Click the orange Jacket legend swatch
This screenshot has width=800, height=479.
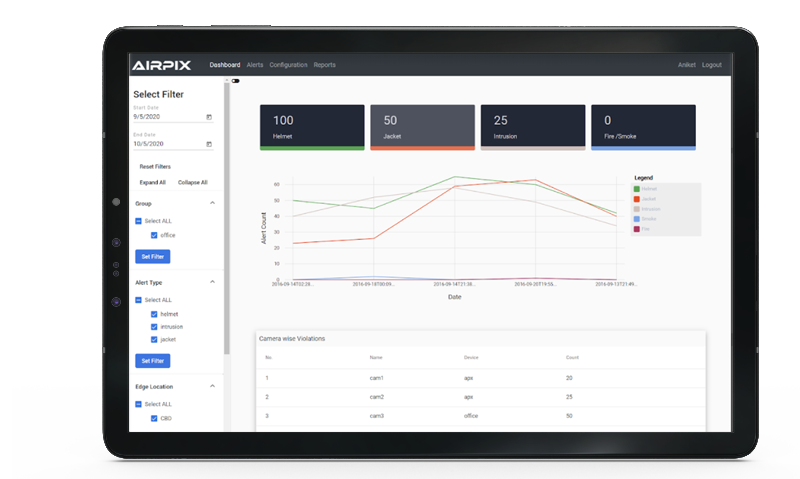[x=637, y=199]
